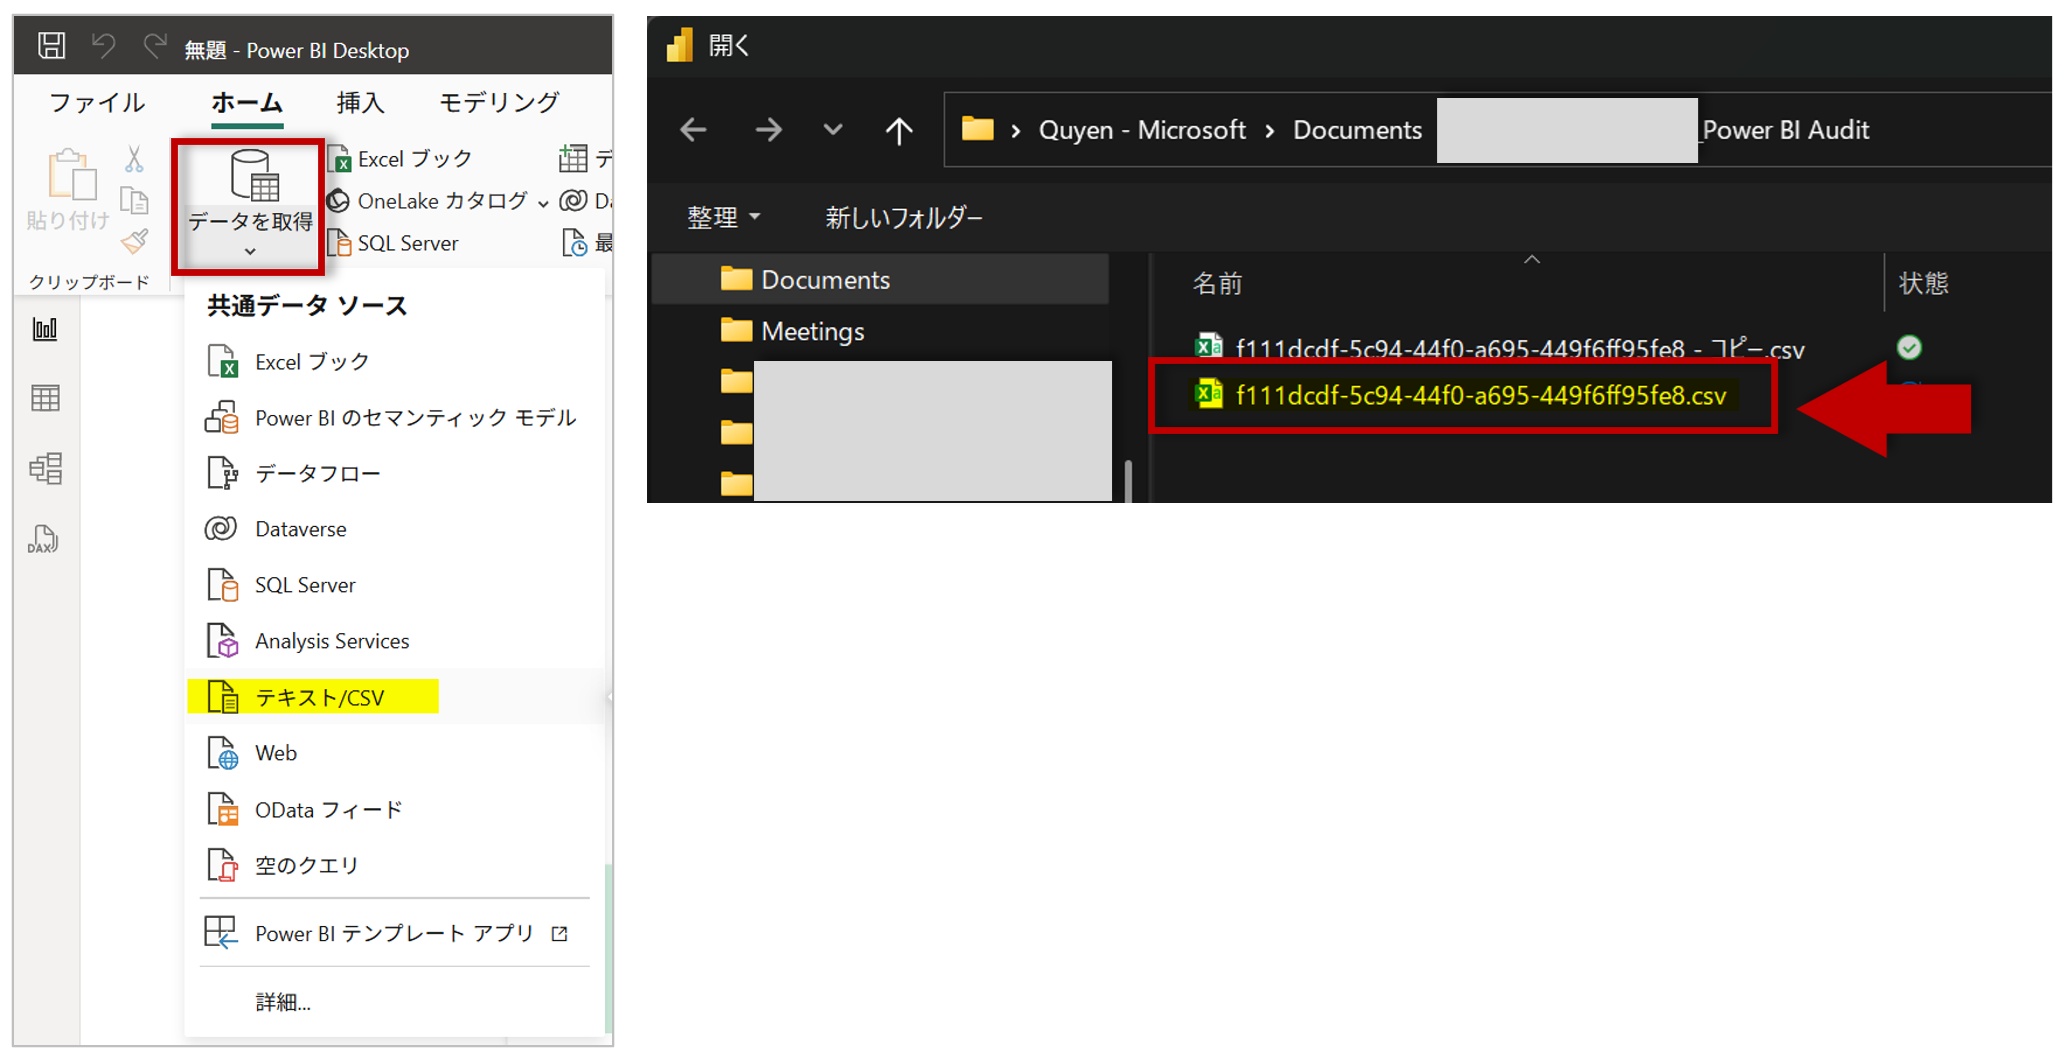Click the Forward arrow in 開く dialog
Viewport: 2071px width, 1062px height.
pyautogui.click(x=768, y=130)
